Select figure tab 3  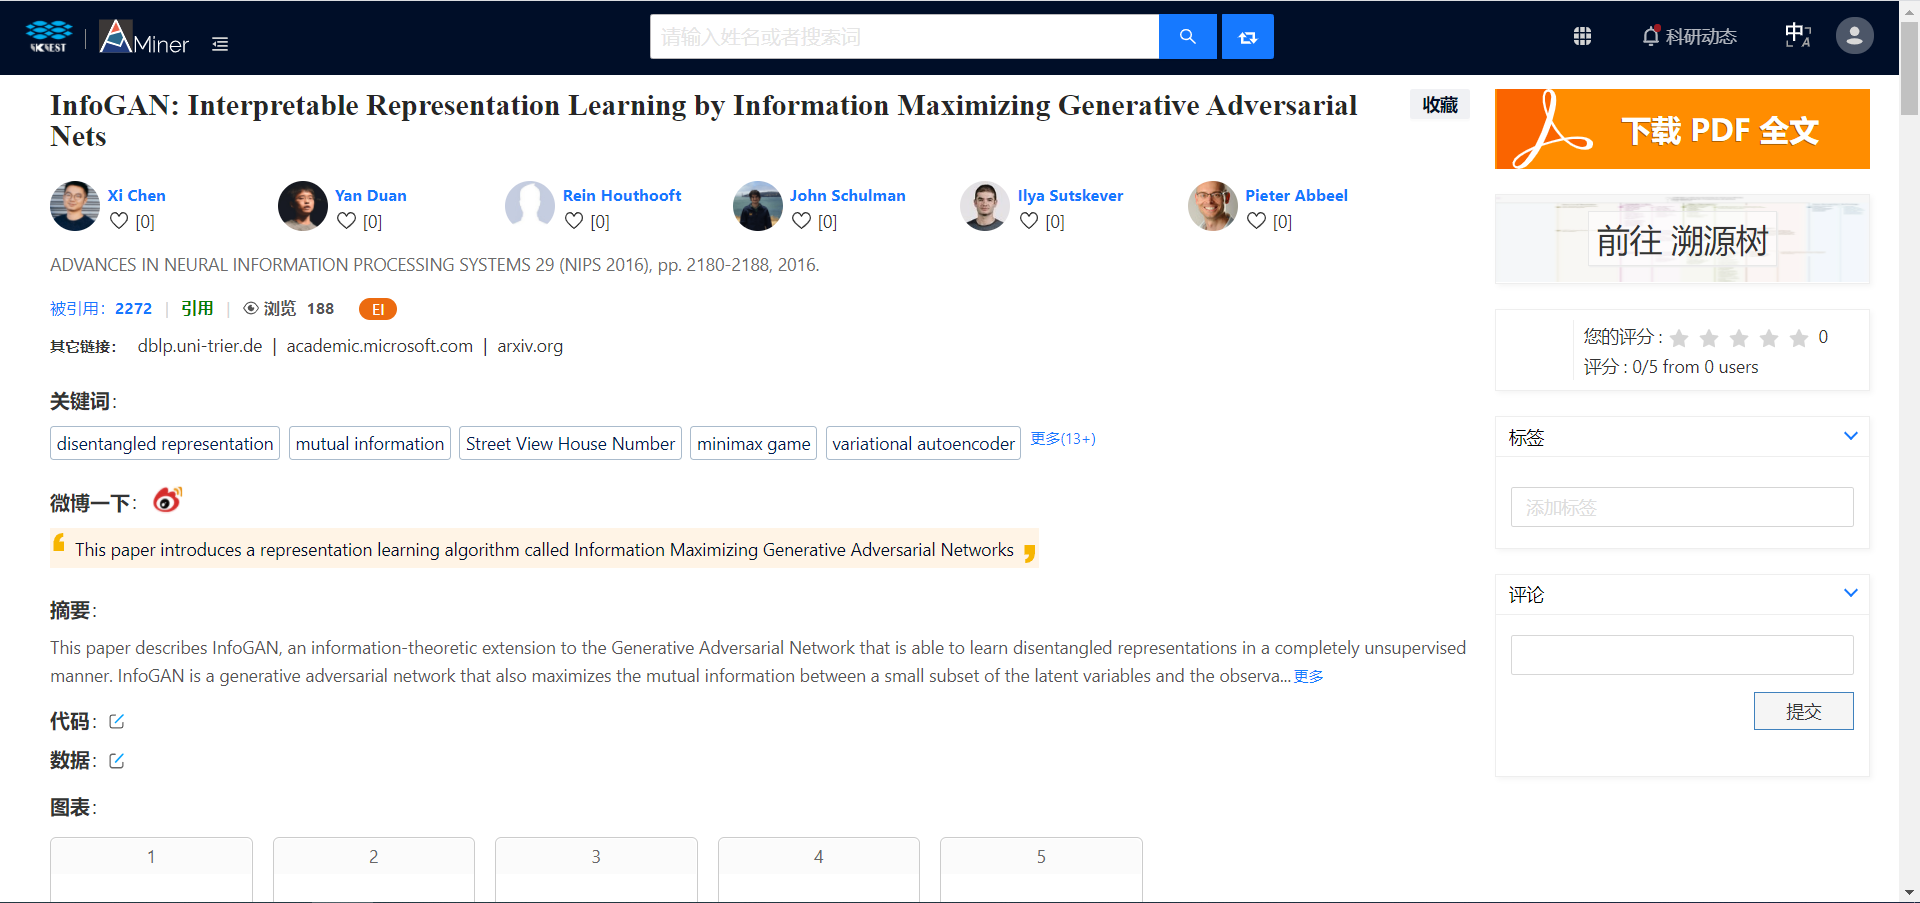coord(596,857)
